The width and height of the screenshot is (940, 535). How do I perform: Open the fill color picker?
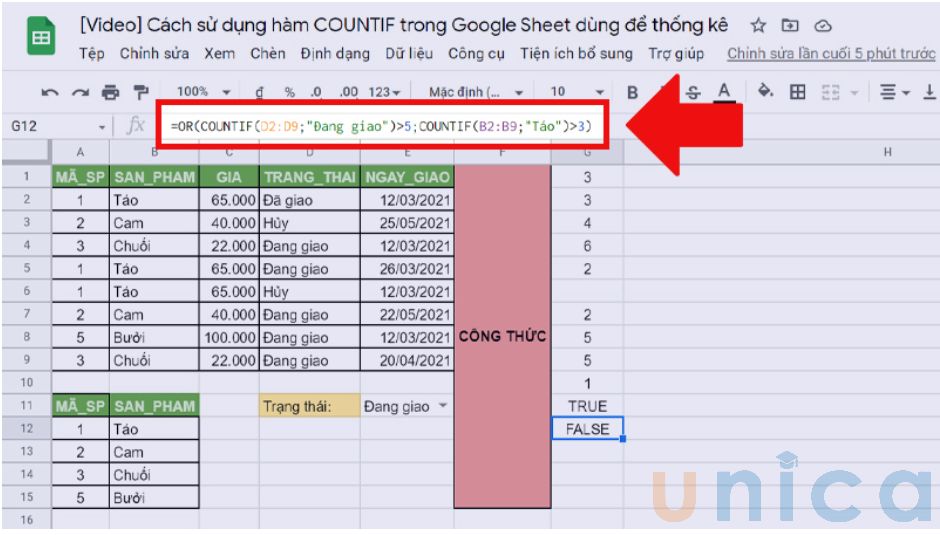tap(765, 91)
